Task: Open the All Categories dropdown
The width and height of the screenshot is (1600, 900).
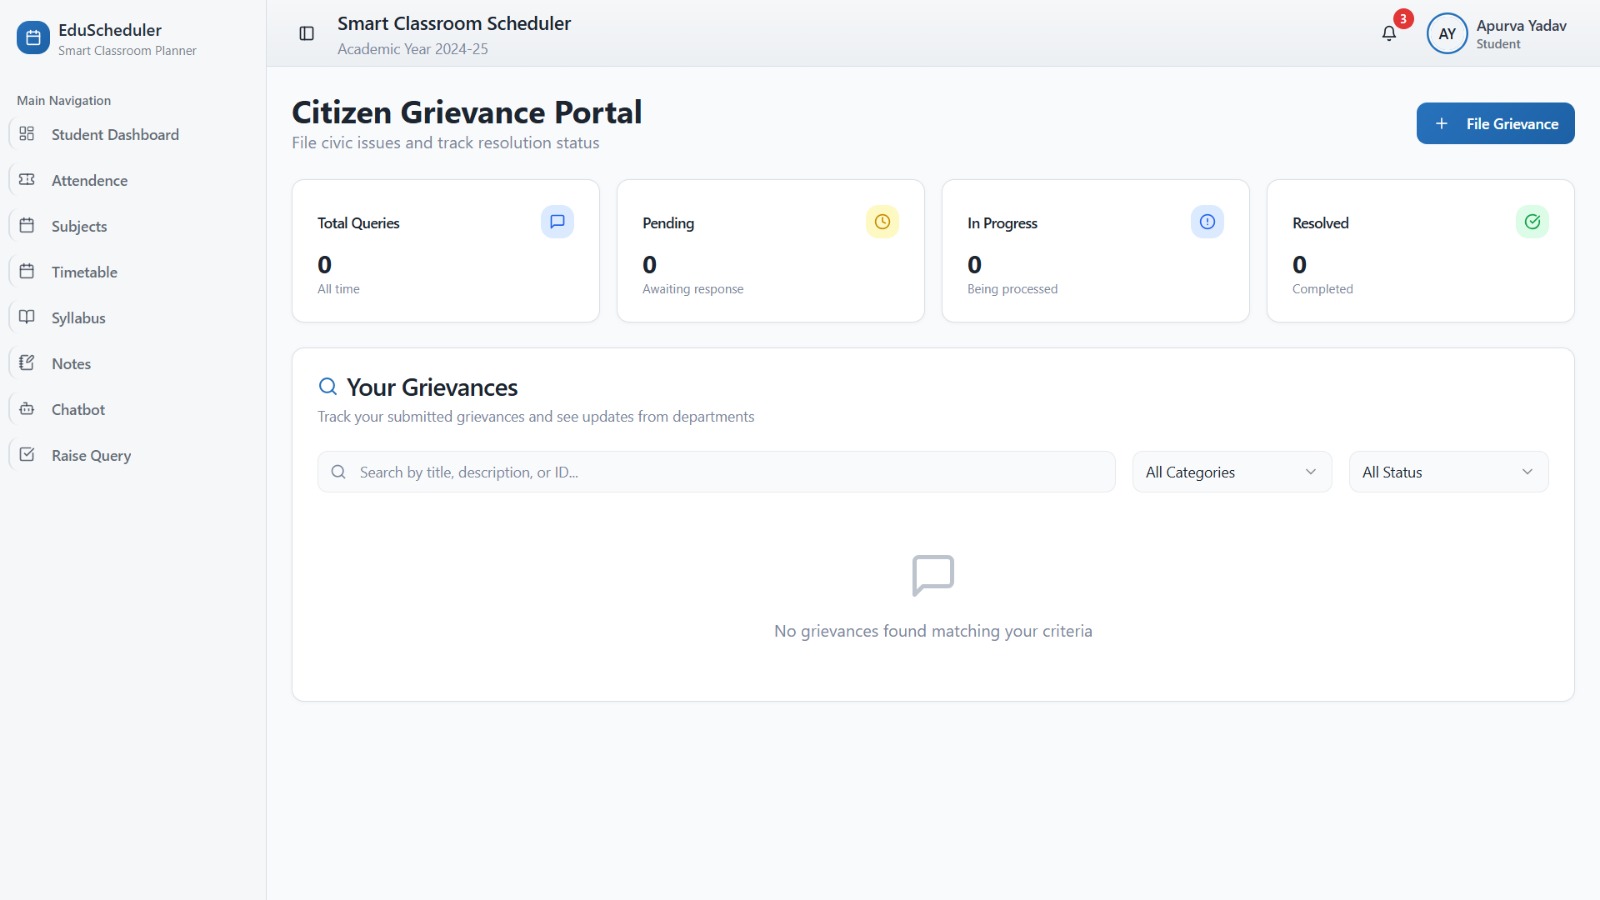Action: pos(1232,472)
